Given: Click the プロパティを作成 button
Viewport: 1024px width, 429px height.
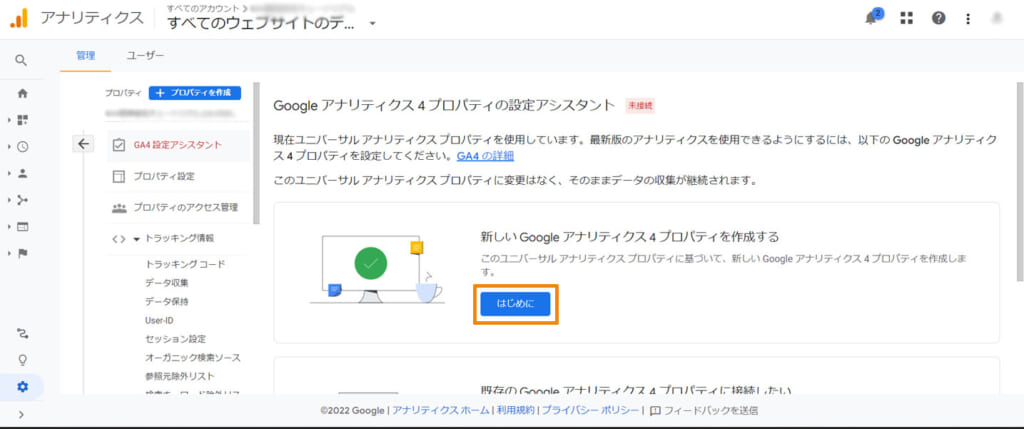Looking at the screenshot, I should pyautogui.click(x=195, y=93).
